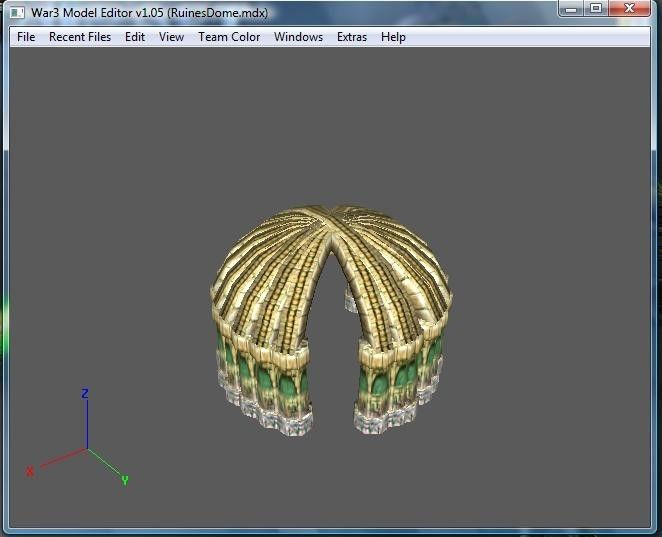Maximize the War3 Model Editor window
This screenshot has width=662, height=537.
[596, 8]
